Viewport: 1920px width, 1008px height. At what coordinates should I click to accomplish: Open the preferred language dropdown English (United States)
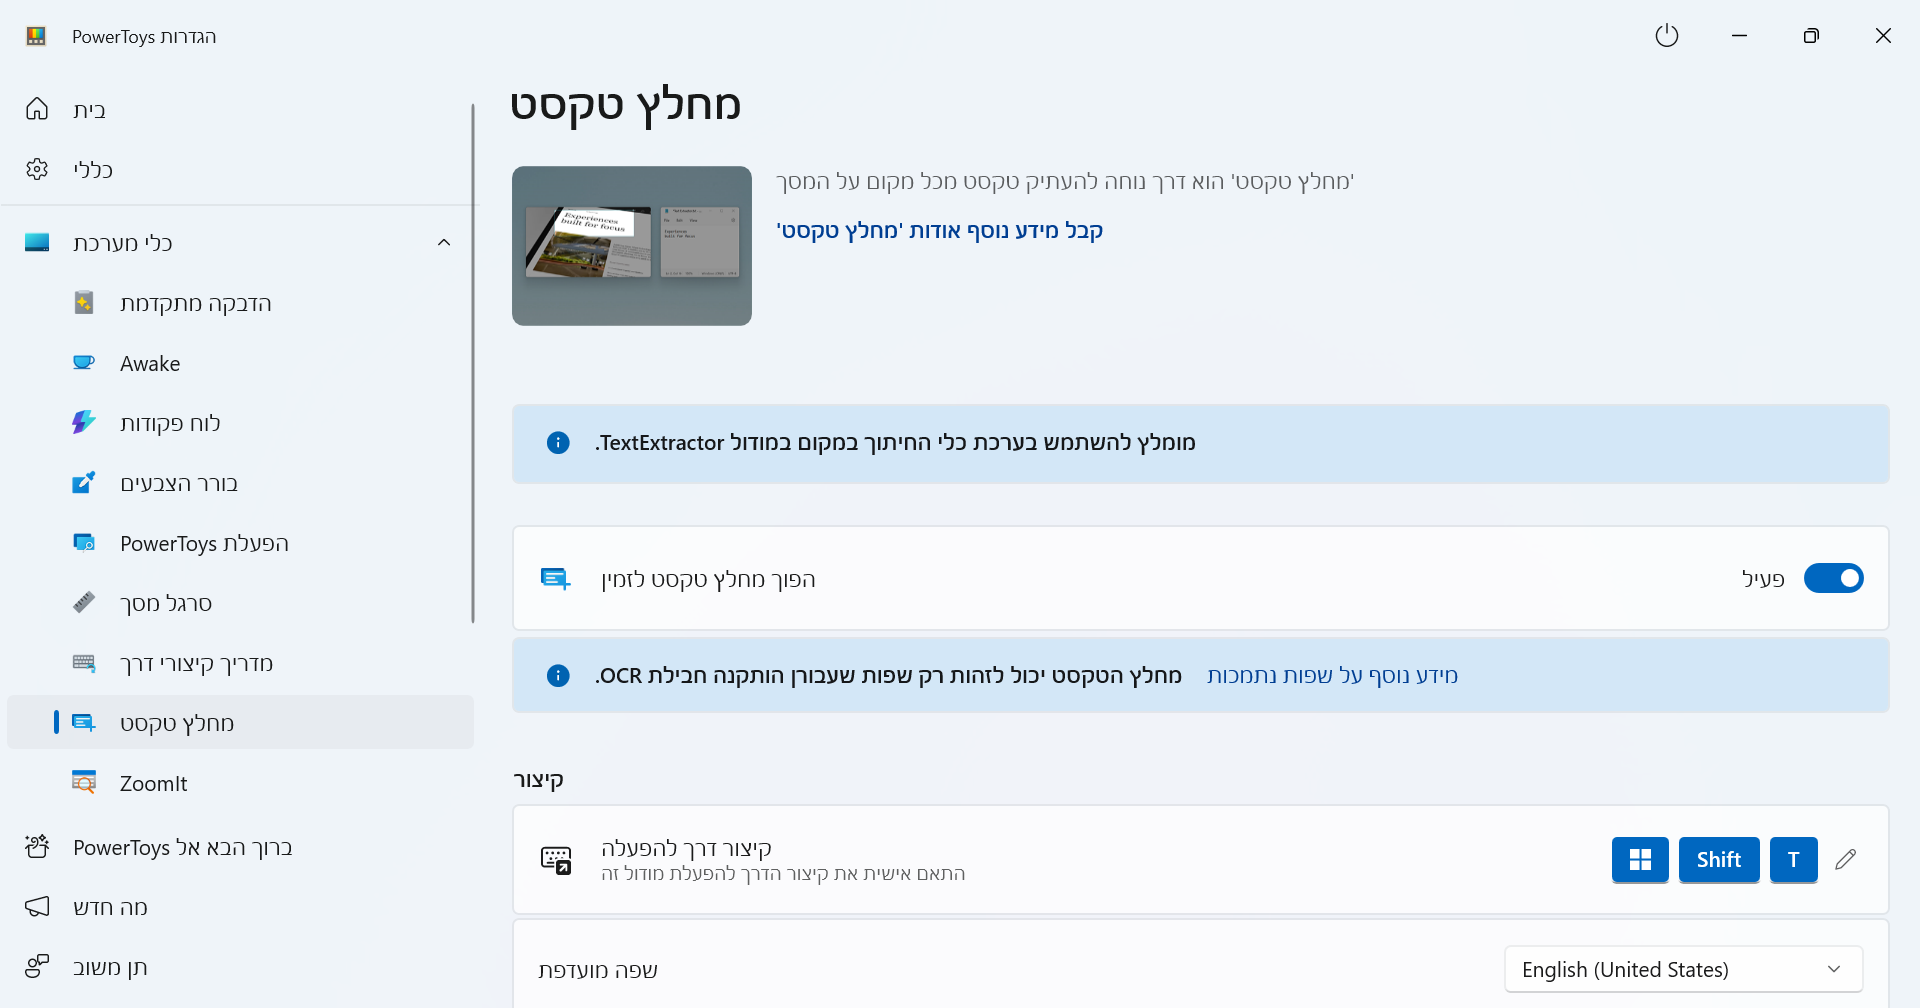(1683, 969)
